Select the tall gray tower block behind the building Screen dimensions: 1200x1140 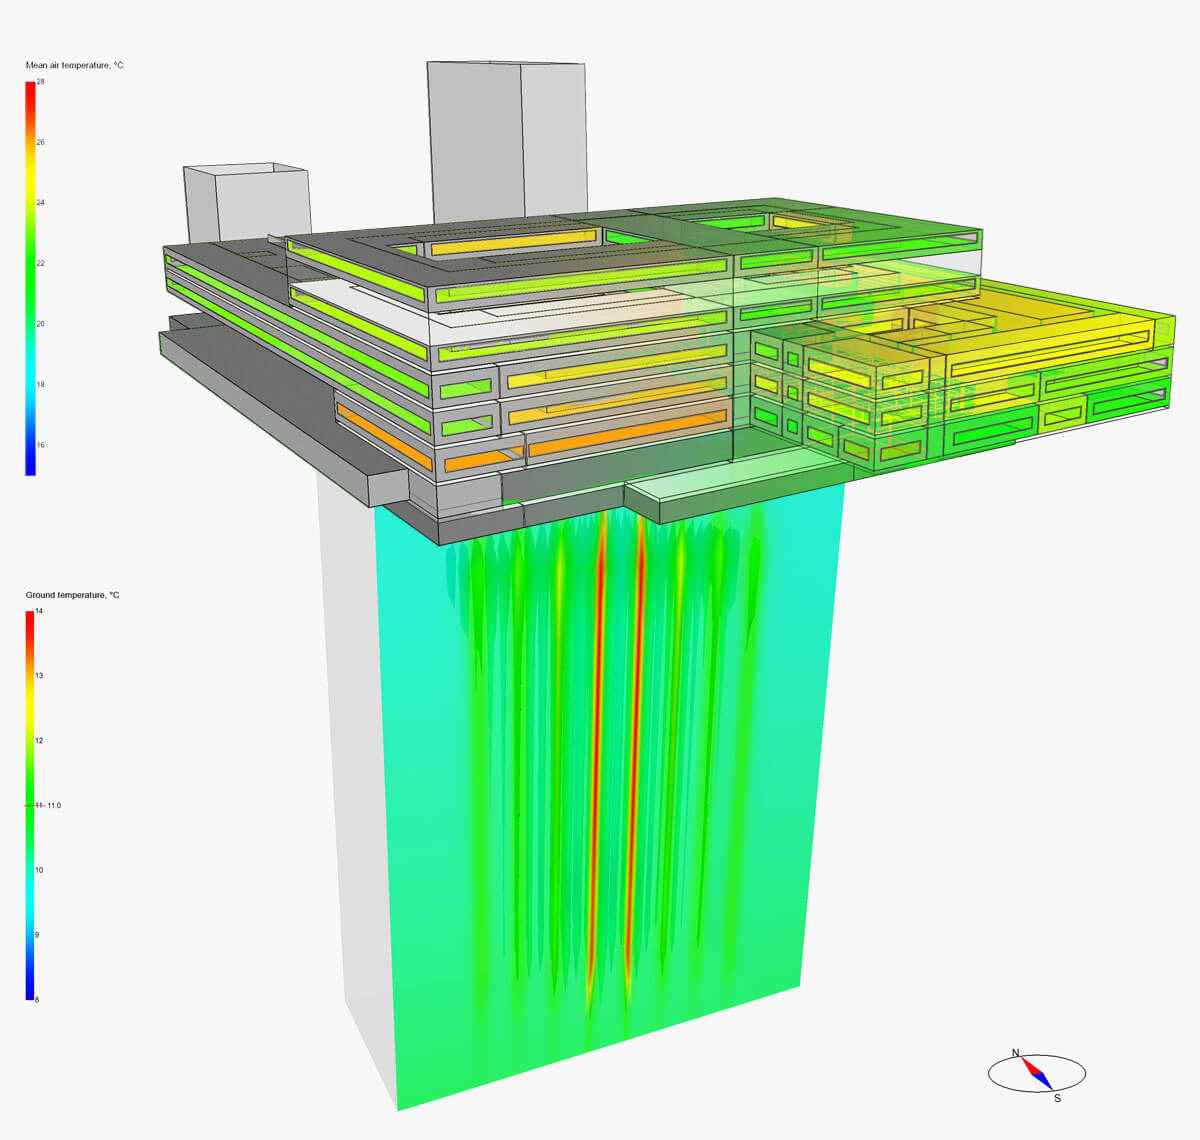[x=505, y=140]
